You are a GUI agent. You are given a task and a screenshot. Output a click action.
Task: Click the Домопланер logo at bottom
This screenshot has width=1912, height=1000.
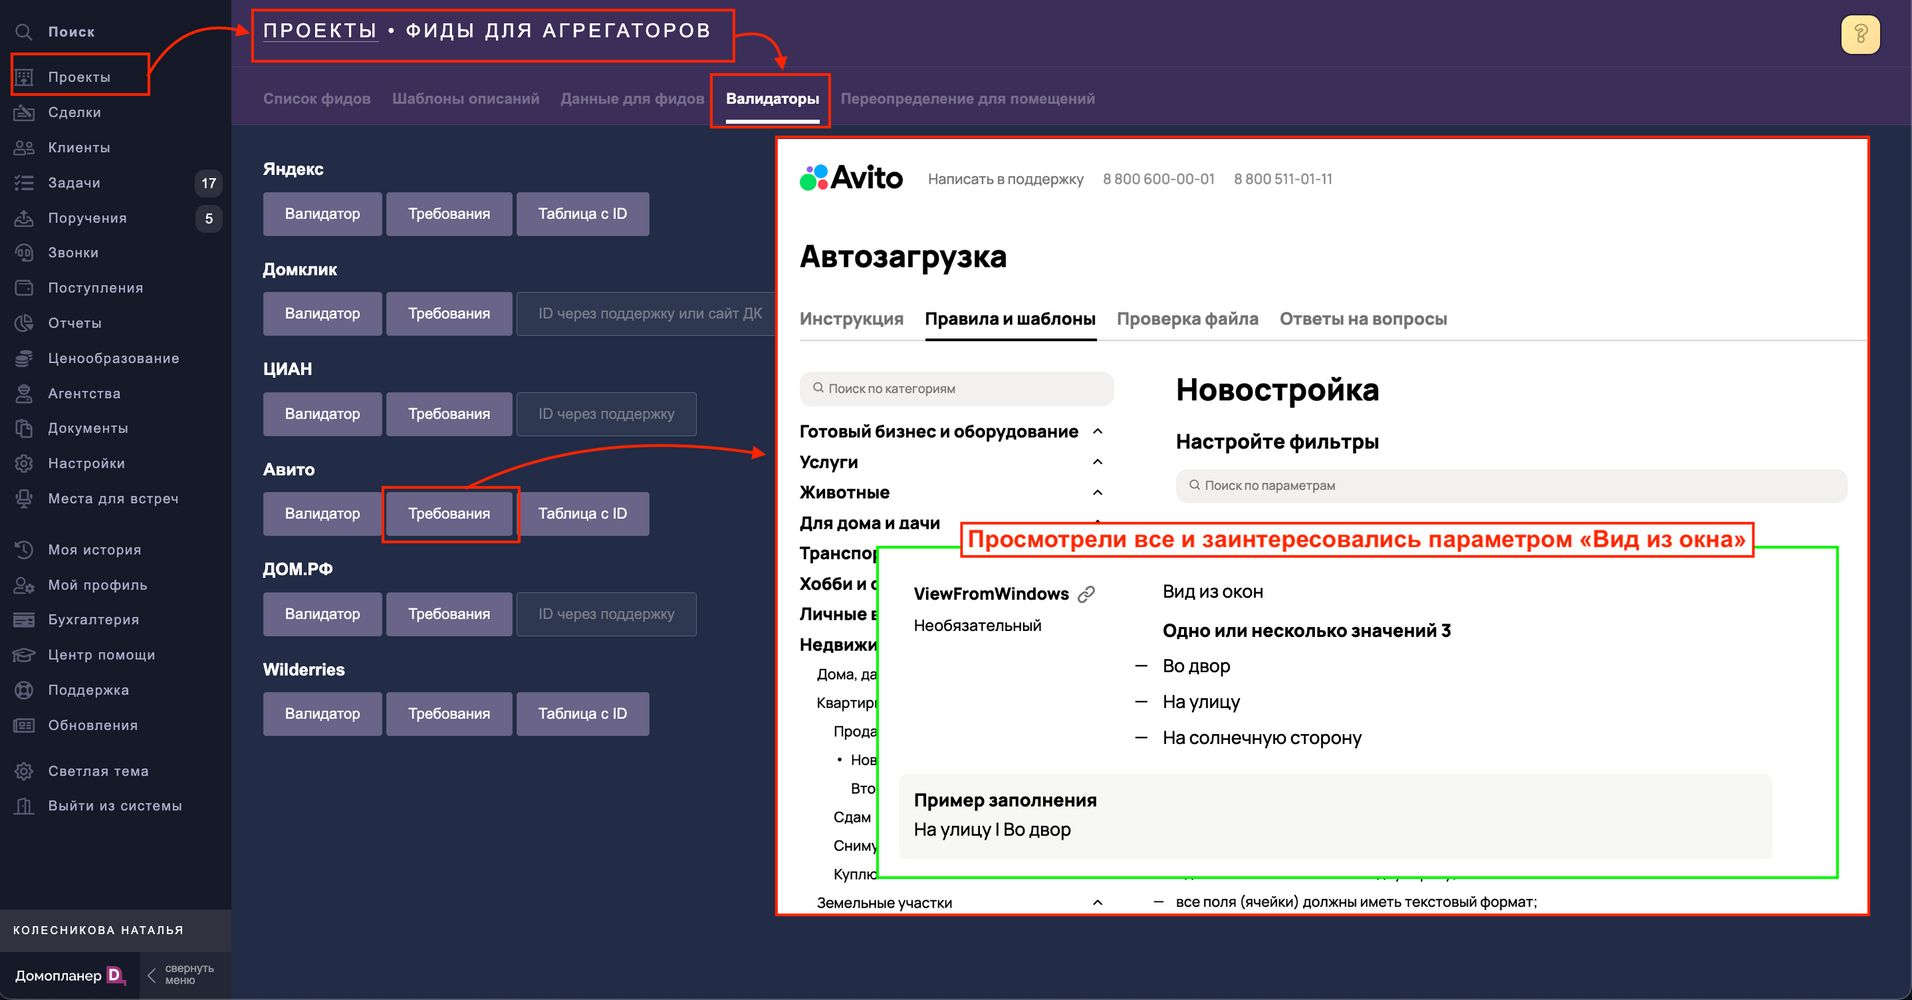70,975
